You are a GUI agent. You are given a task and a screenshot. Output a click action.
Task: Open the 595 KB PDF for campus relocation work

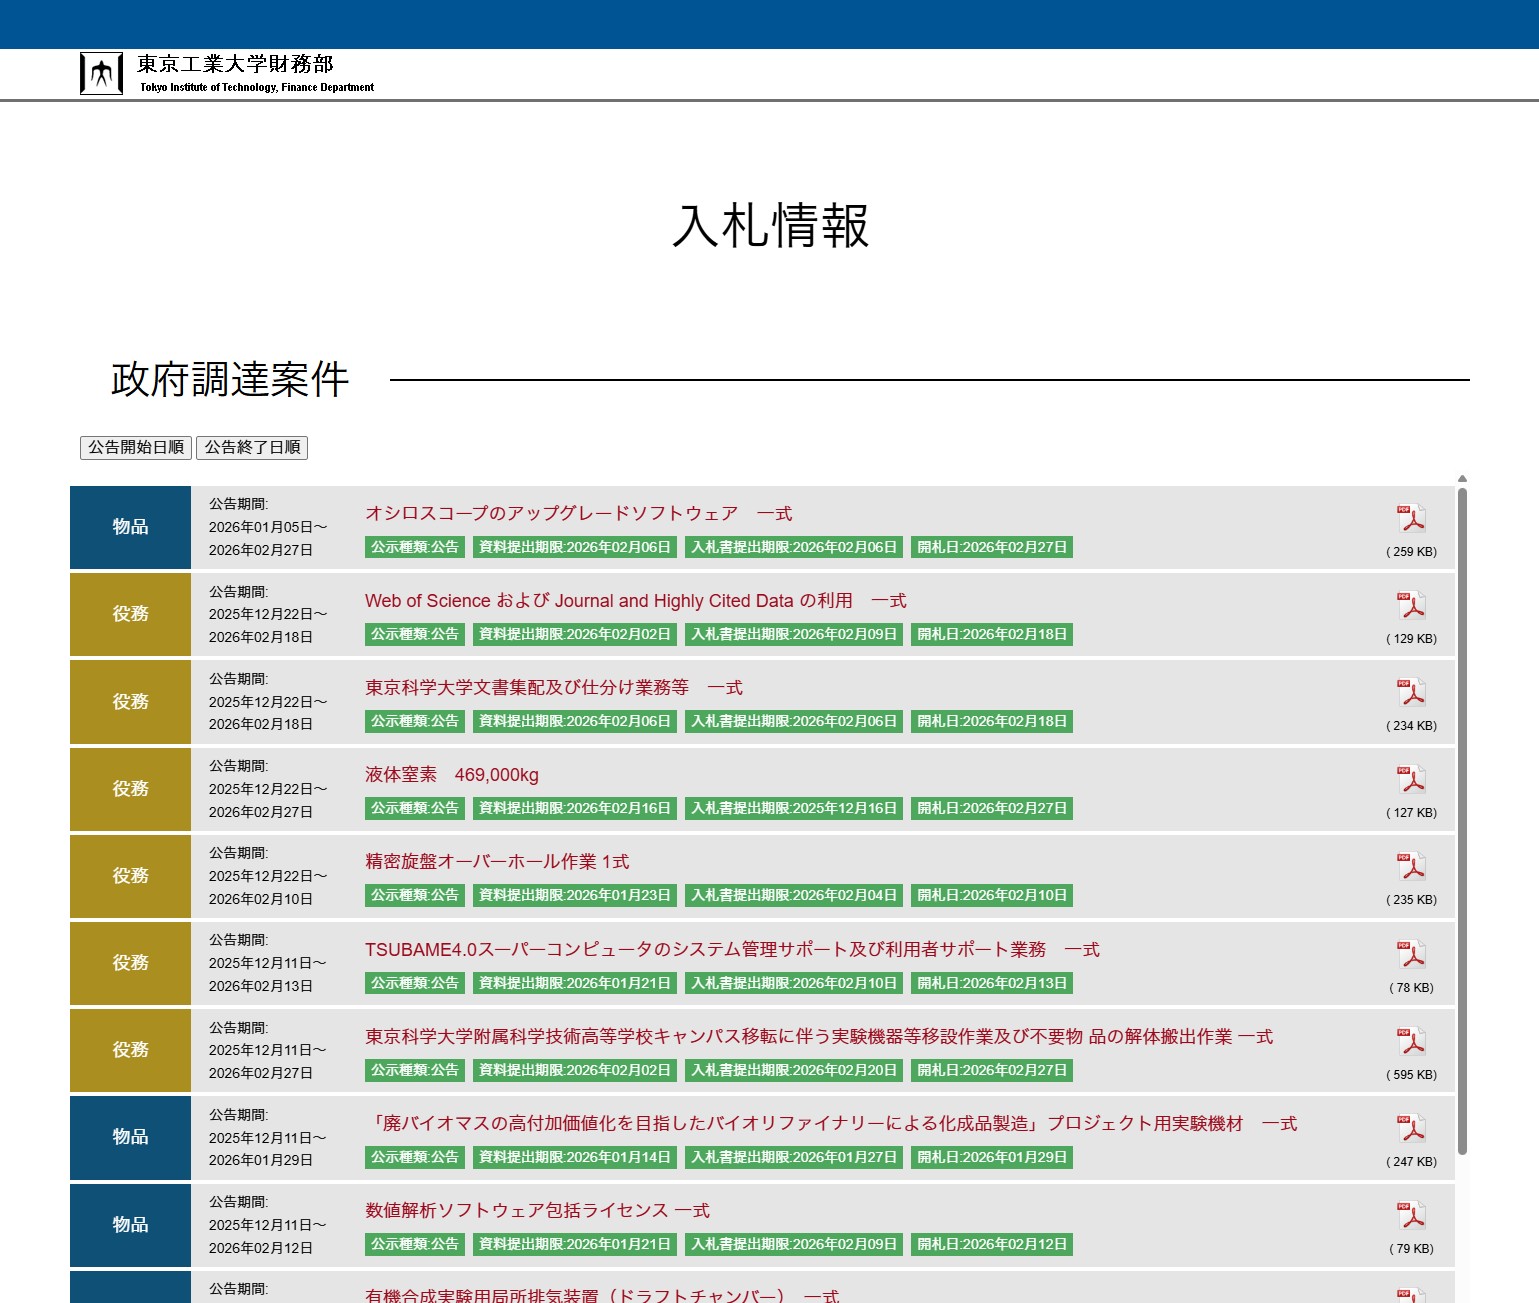(1411, 1042)
